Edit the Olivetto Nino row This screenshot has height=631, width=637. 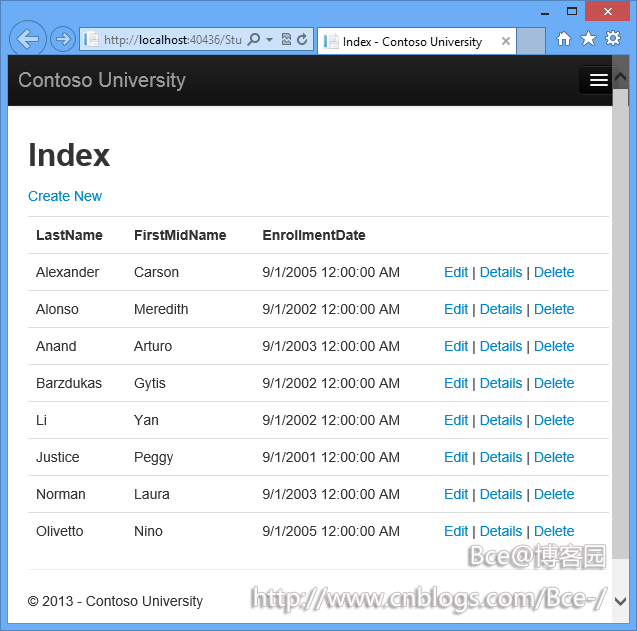coord(456,531)
